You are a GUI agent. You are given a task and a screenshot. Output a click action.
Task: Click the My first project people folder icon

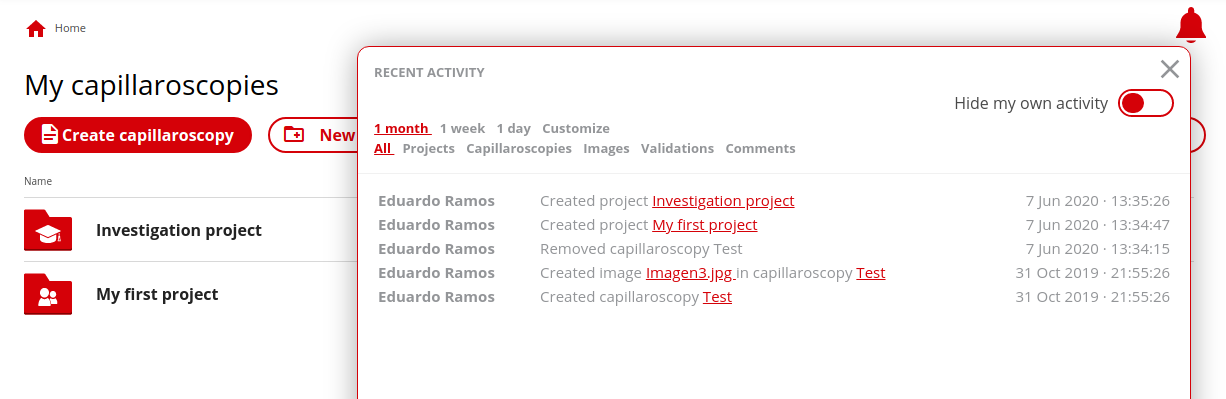(48, 294)
